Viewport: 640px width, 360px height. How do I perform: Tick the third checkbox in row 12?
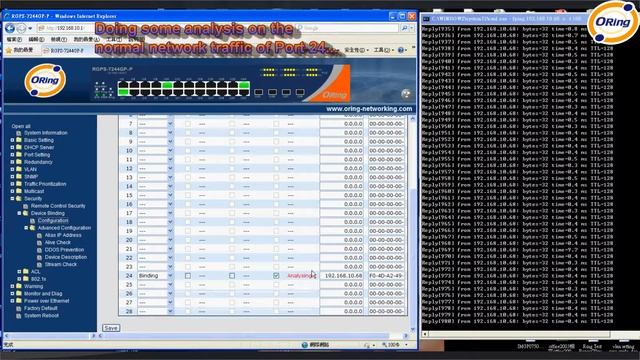[276, 169]
